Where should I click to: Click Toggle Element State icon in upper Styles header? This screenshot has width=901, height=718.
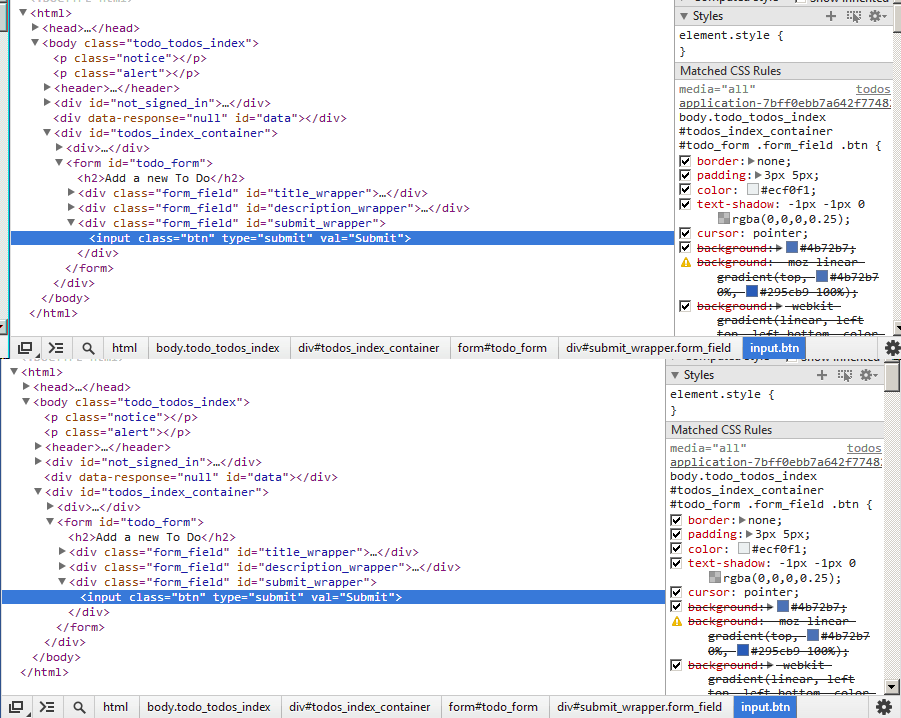[853, 16]
